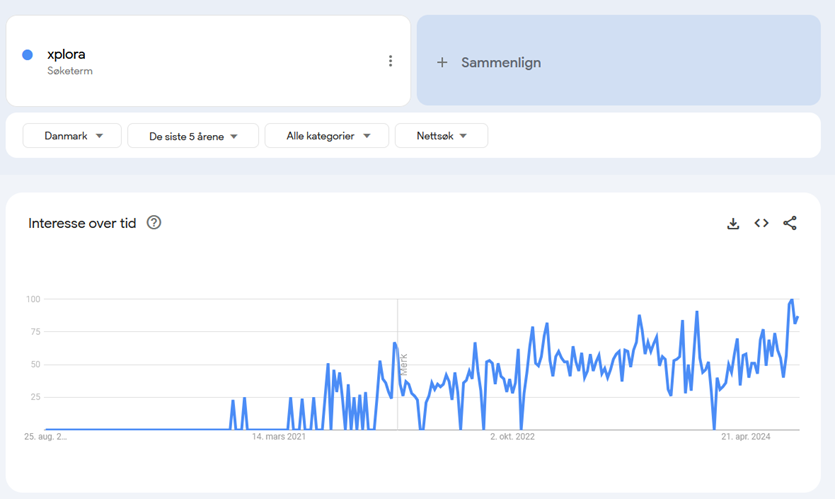The image size is (835, 499).
Task: Click the 100 y-axis value
Action: click(x=33, y=299)
